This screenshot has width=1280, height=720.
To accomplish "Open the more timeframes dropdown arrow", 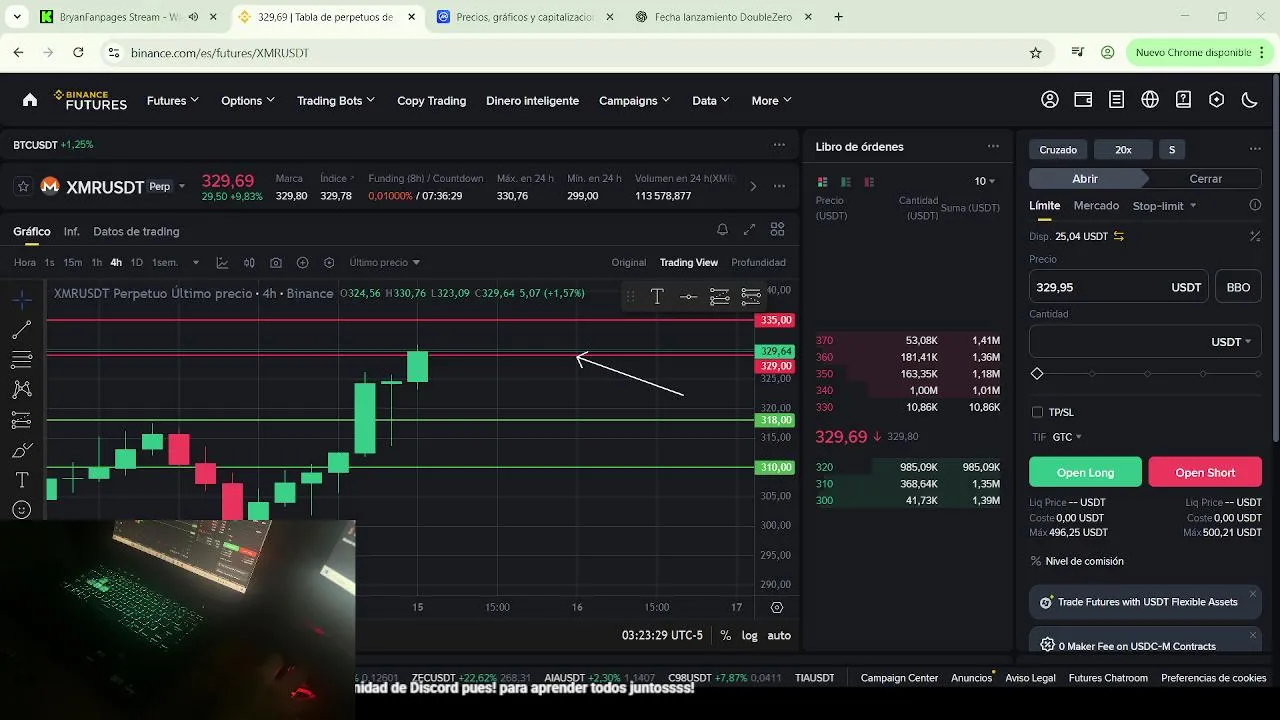I will point(196,262).
